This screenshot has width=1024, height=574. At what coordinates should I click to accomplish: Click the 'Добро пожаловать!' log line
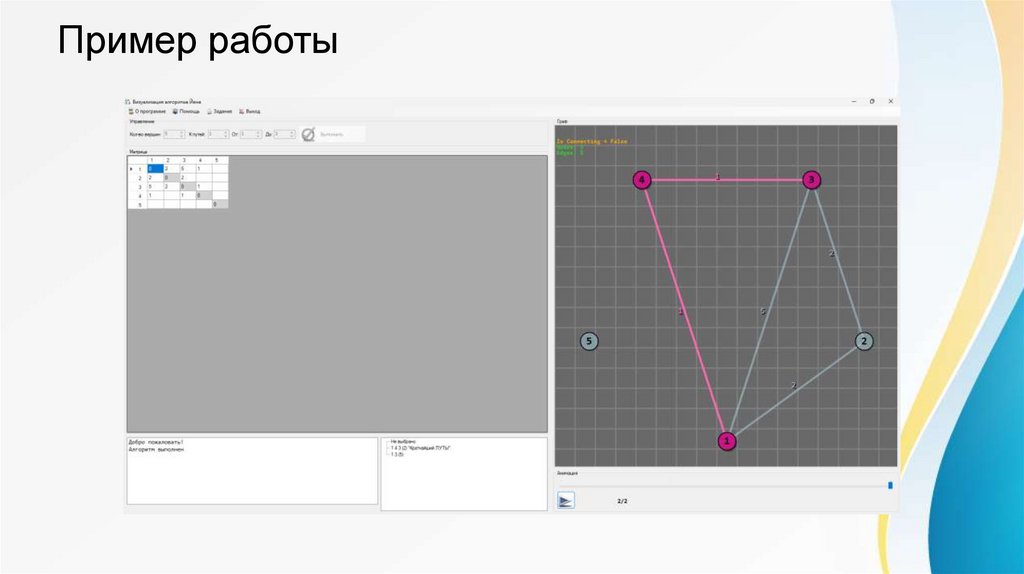coord(156,442)
